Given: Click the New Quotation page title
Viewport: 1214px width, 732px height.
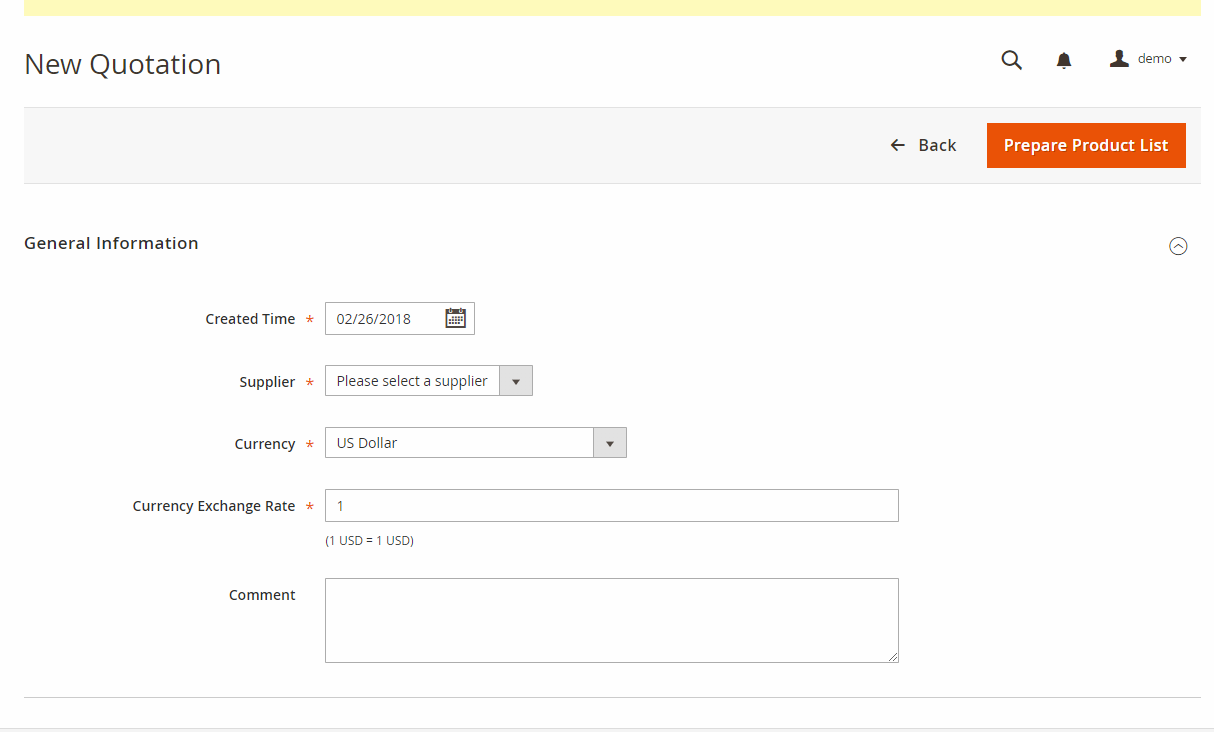Looking at the screenshot, I should 123,64.
